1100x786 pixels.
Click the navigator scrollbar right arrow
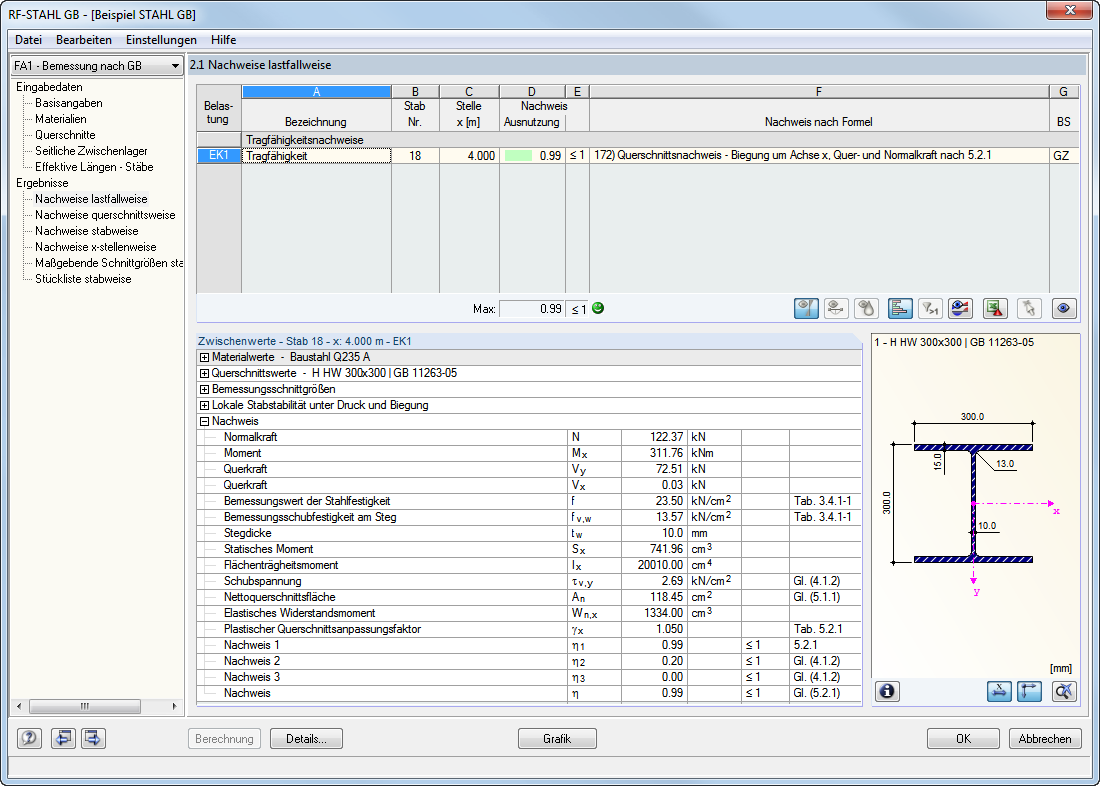(x=175, y=707)
